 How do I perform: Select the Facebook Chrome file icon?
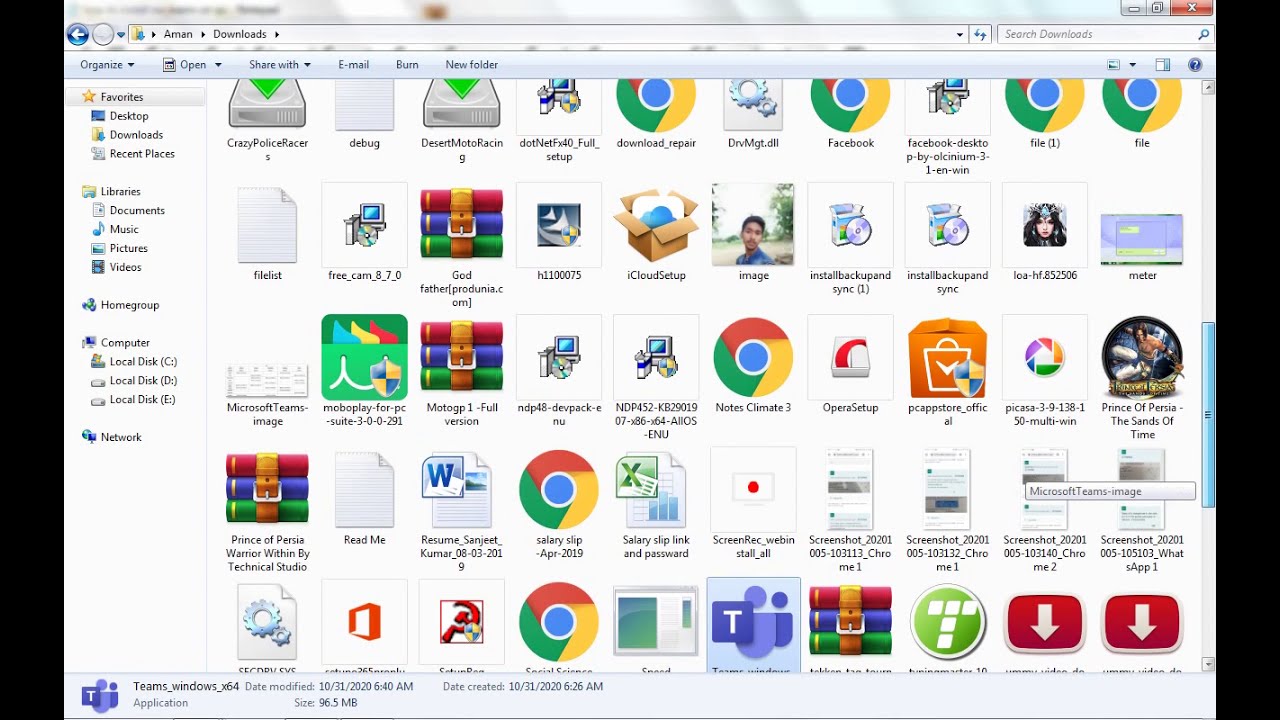point(850,104)
